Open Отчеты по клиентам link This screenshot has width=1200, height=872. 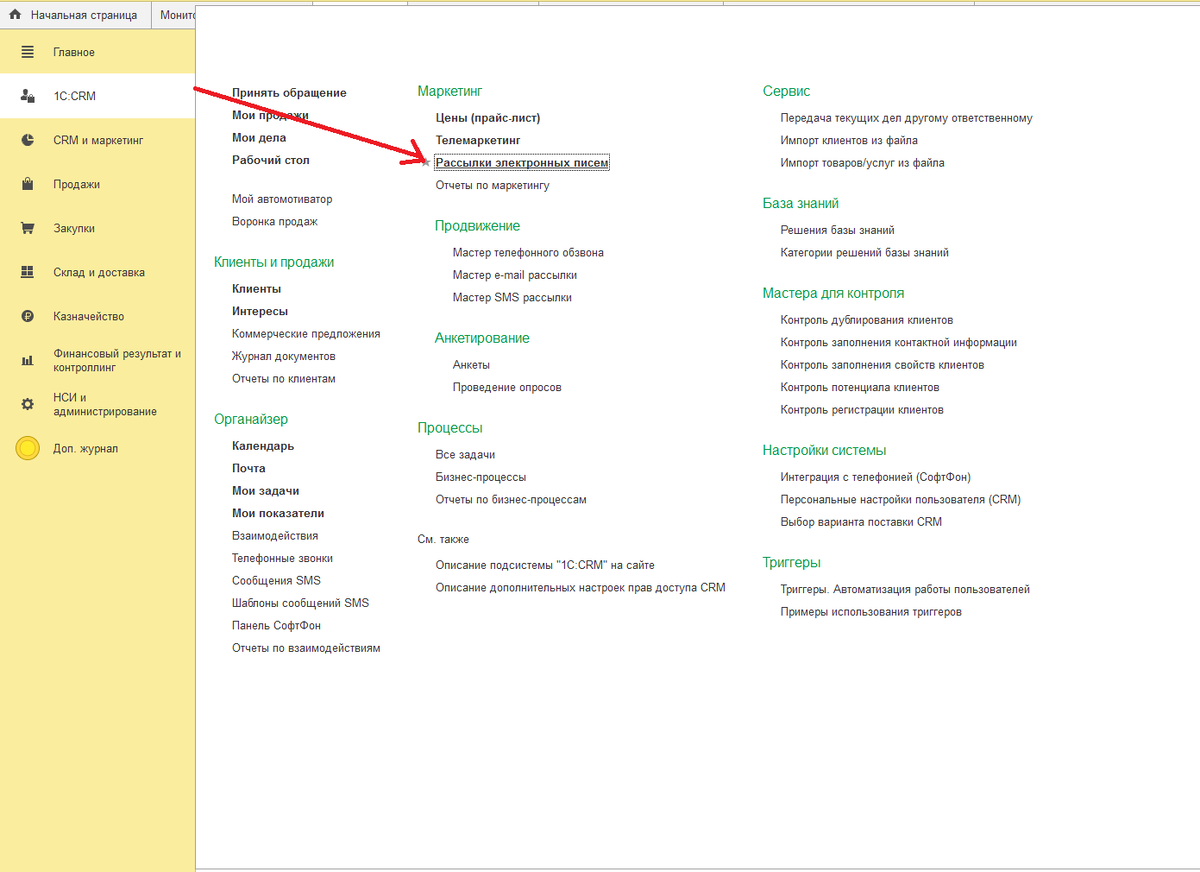(x=284, y=379)
